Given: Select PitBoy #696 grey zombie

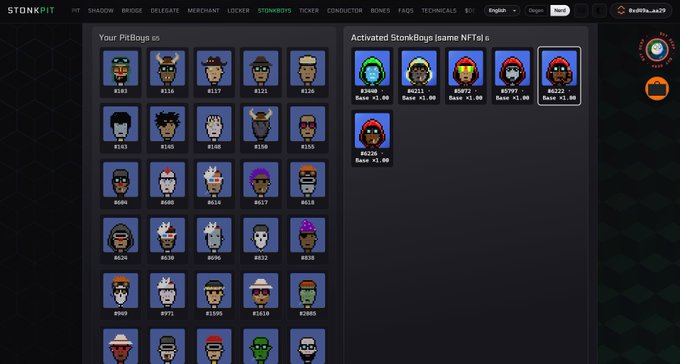Looking at the screenshot, I should pyautogui.click(x=214, y=239).
